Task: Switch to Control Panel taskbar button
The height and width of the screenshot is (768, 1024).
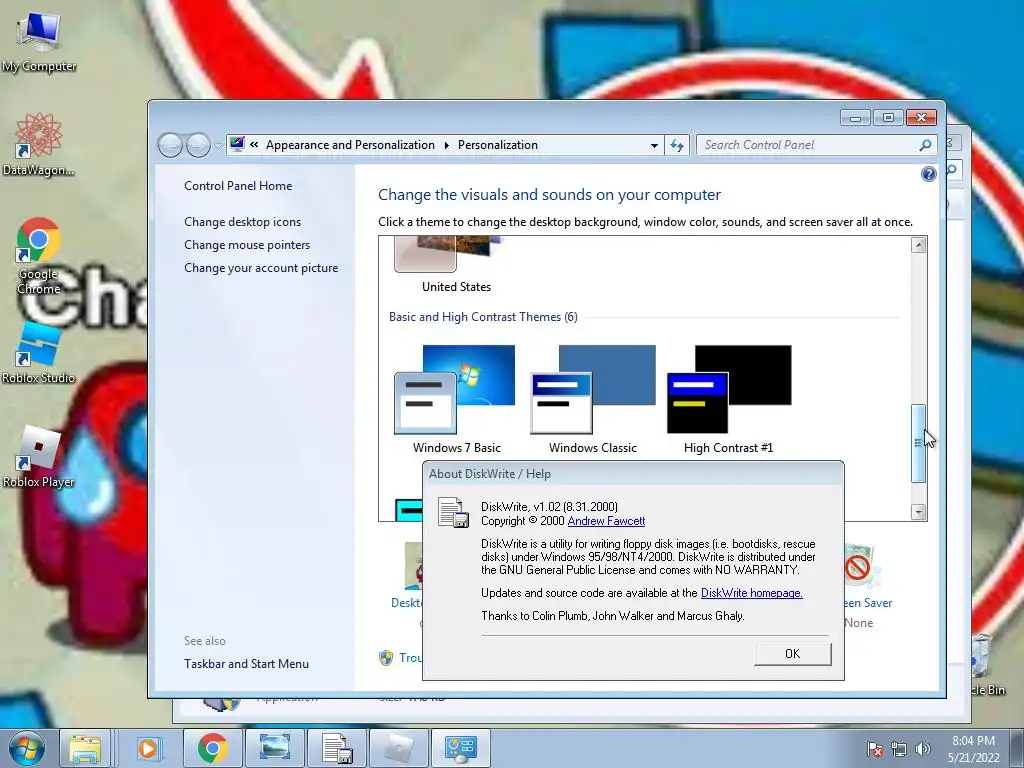Action: (461, 748)
